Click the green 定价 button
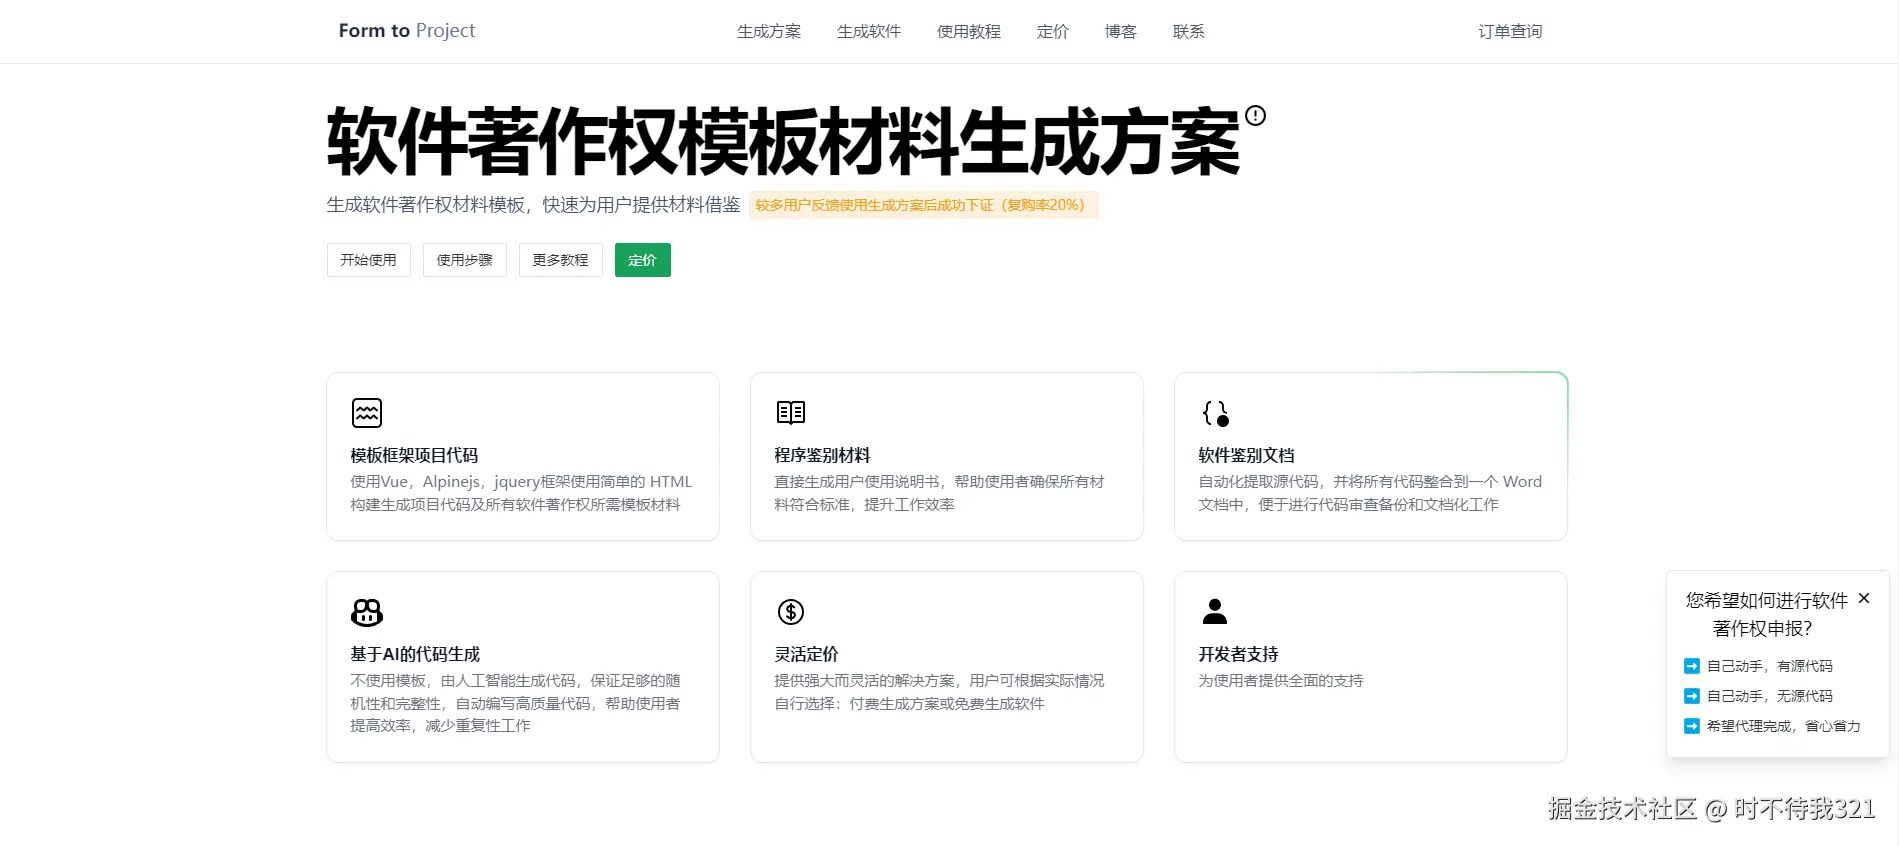 [x=642, y=260]
